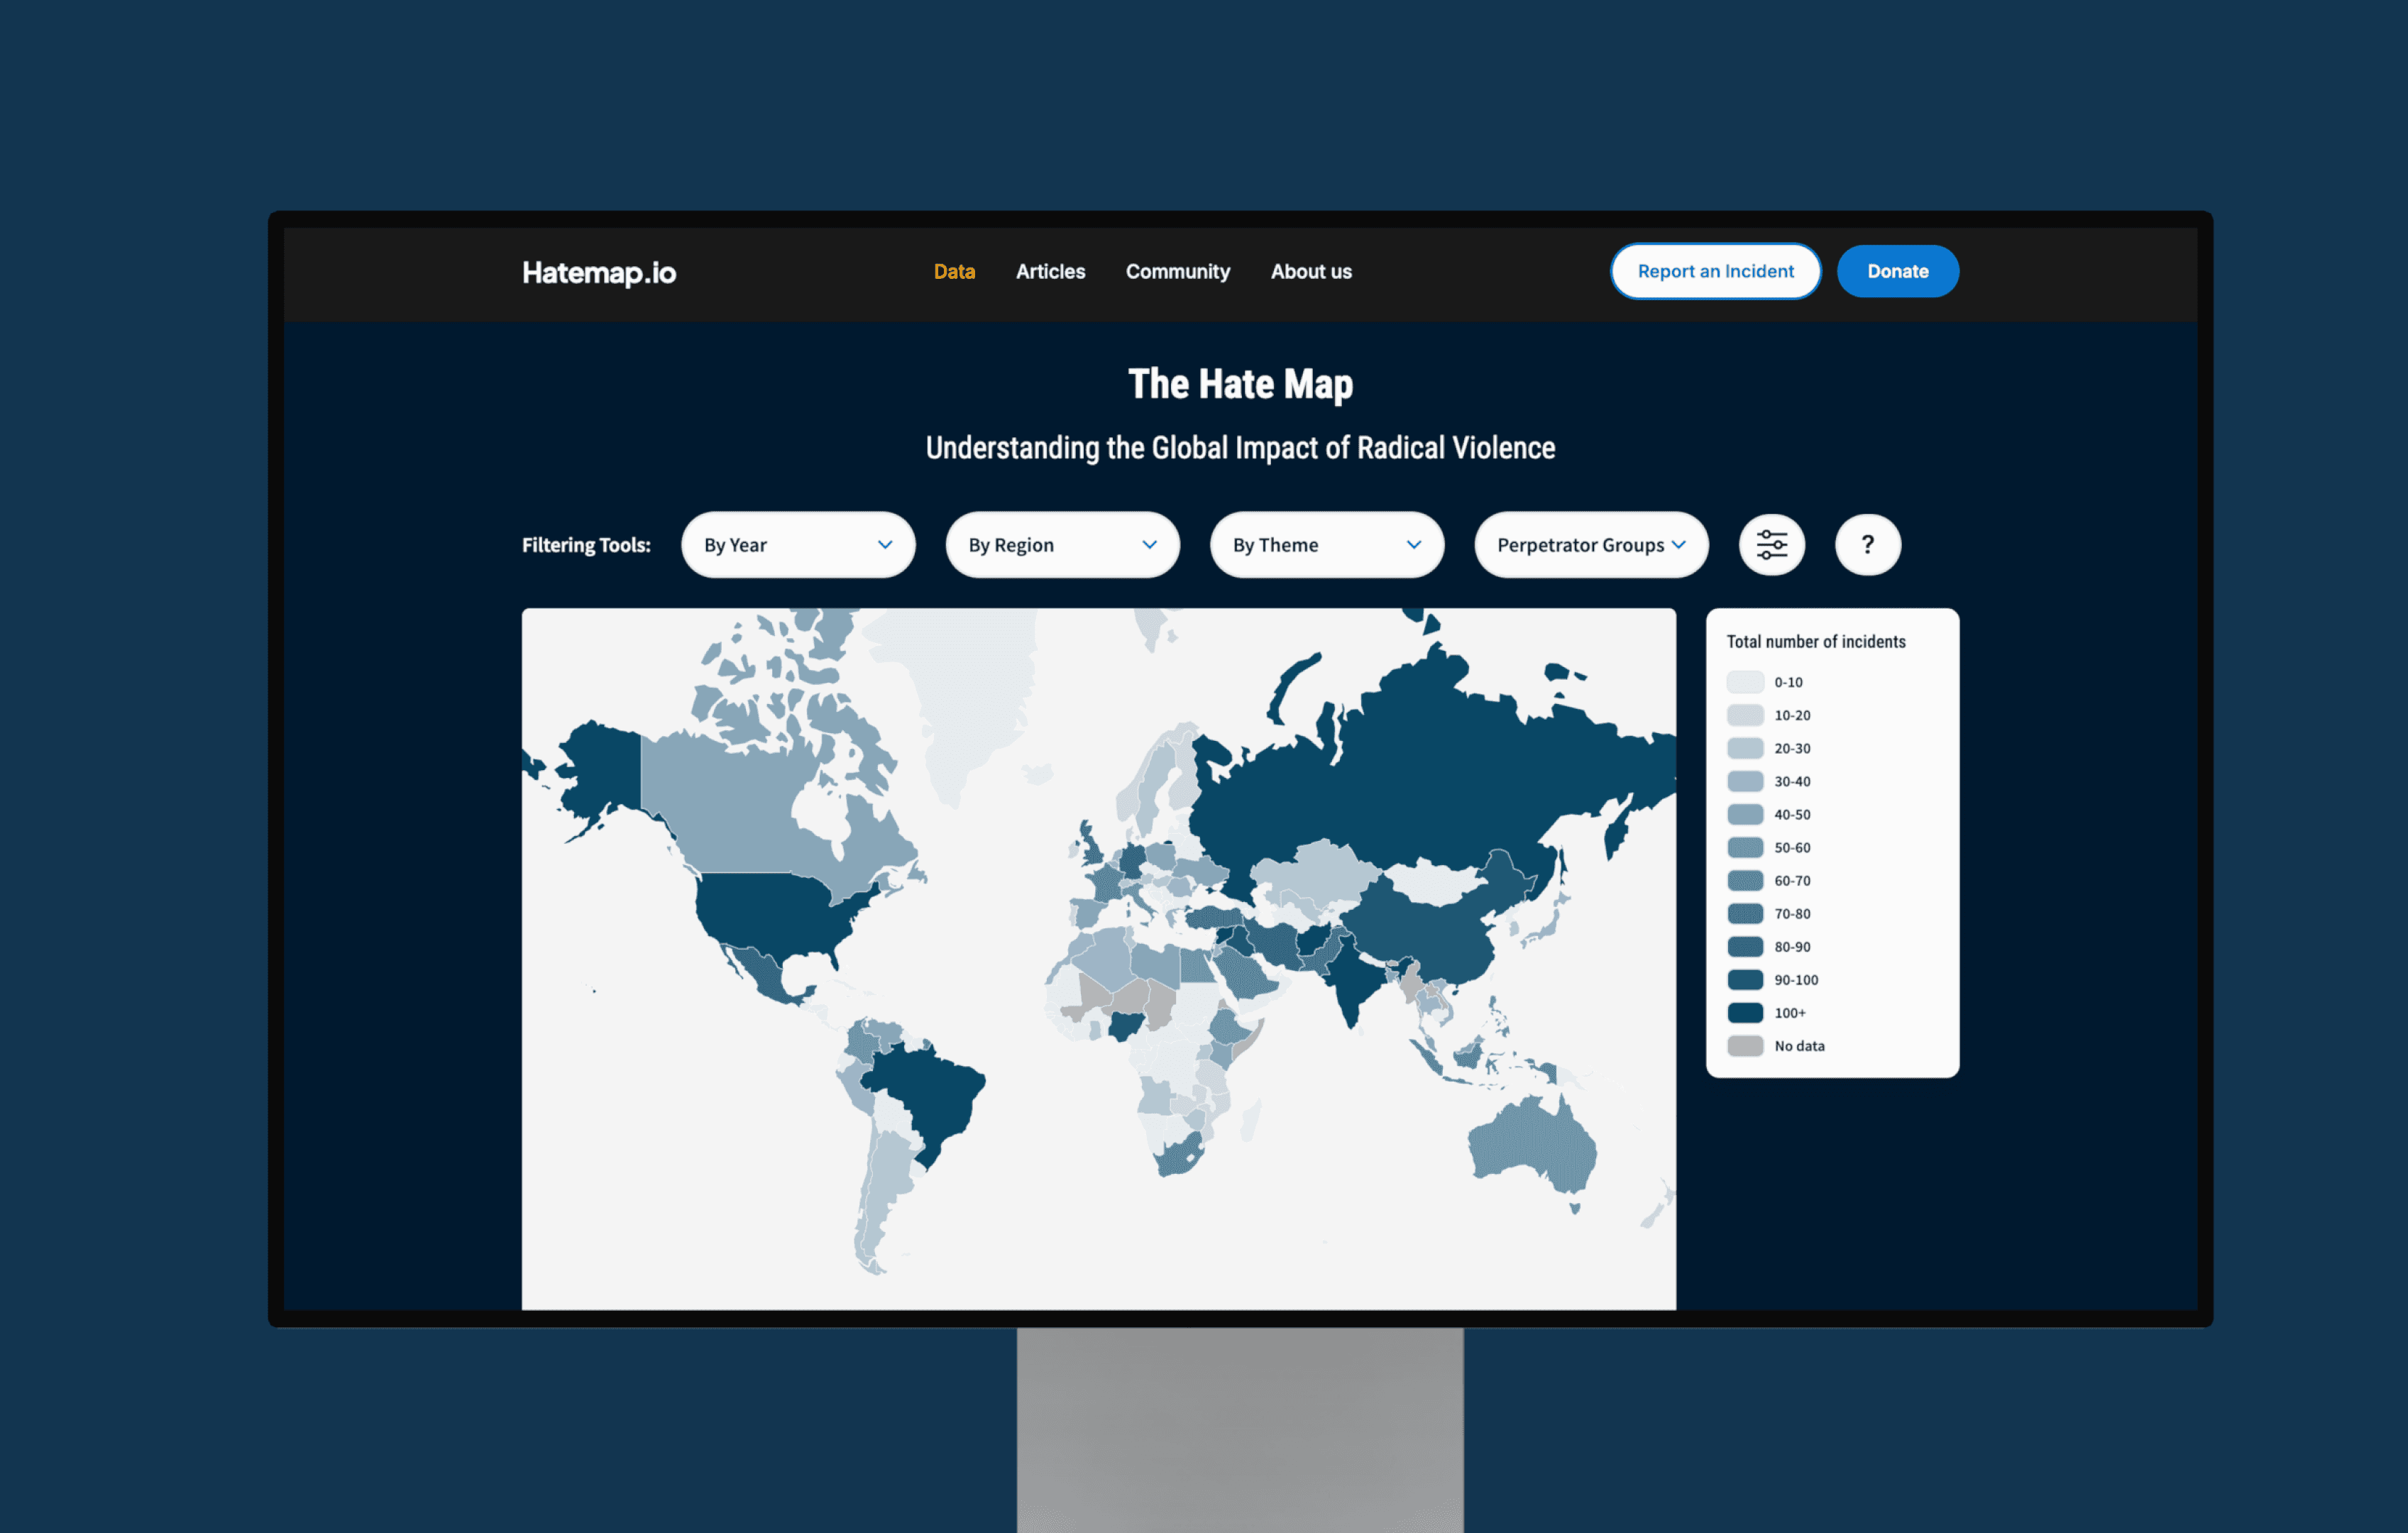Expand the By Region dropdown
The image size is (2408, 1533).
pos(1061,545)
